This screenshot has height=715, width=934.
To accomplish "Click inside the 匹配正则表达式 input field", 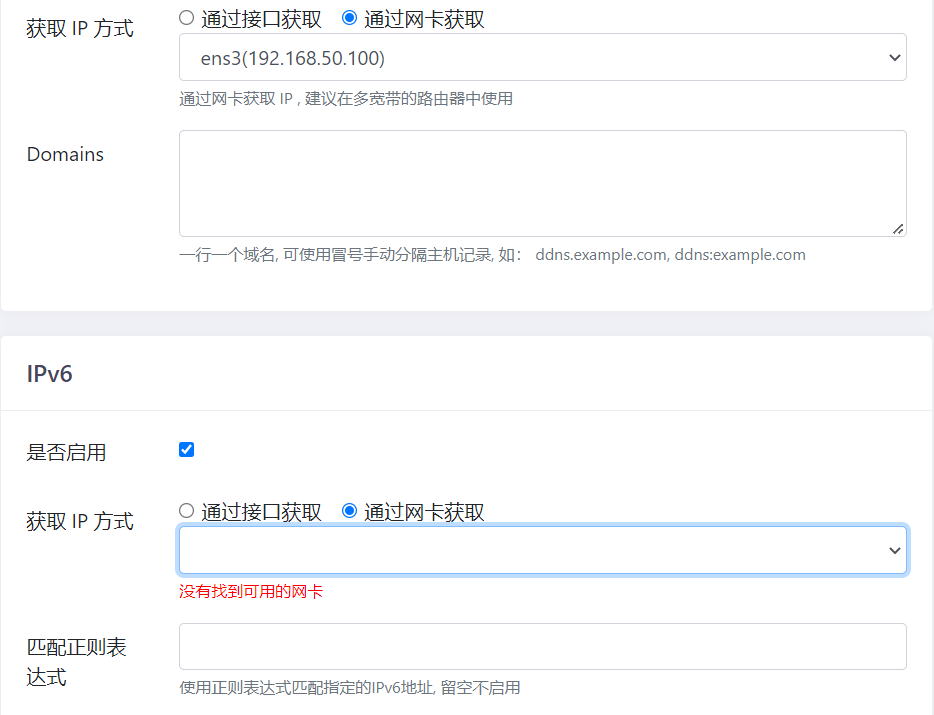I will point(540,646).
